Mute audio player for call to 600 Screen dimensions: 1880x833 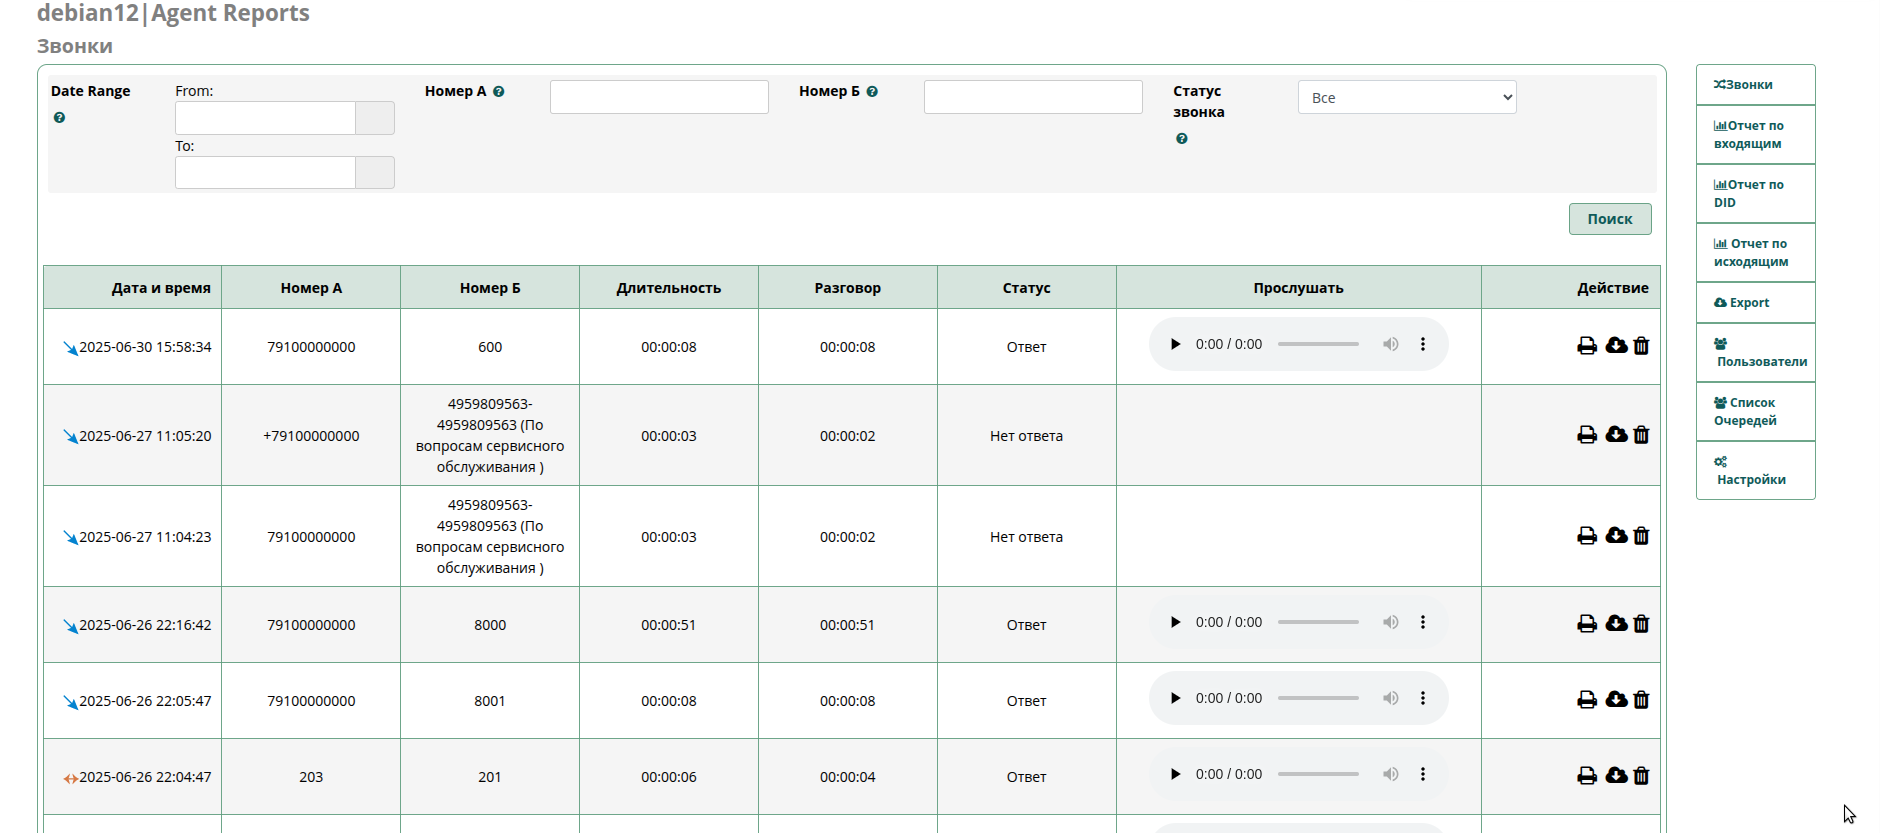click(1390, 344)
